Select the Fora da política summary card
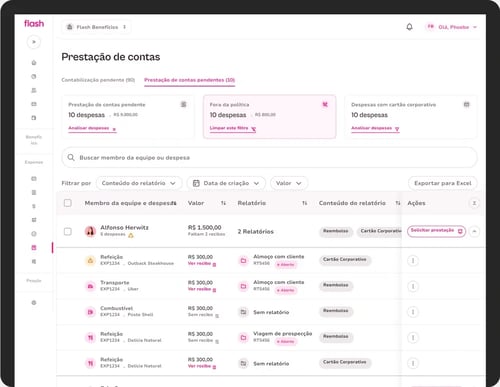 [x=269, y=117]
